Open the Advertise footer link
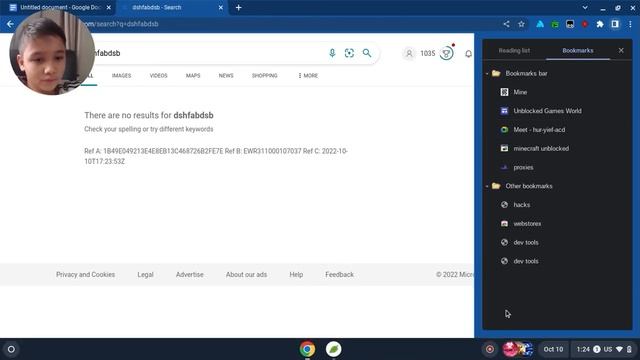Image resolution: width=640 pixels, height=360 pixels. point(189,275)
